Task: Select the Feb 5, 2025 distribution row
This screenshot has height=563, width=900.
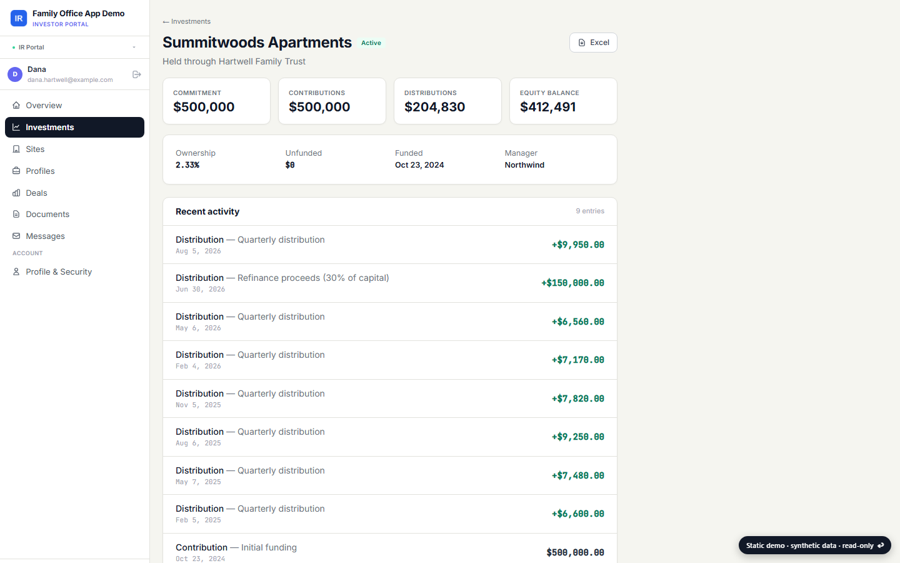Action: tap(390, 514)
